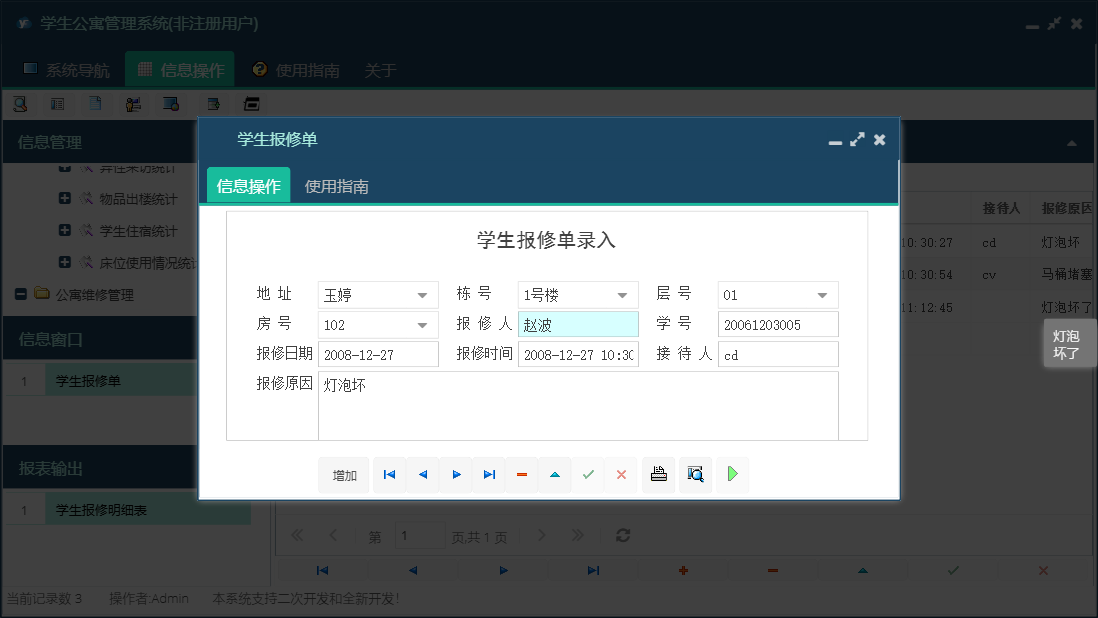Cancel editing with the red X icon

point(621,474)
